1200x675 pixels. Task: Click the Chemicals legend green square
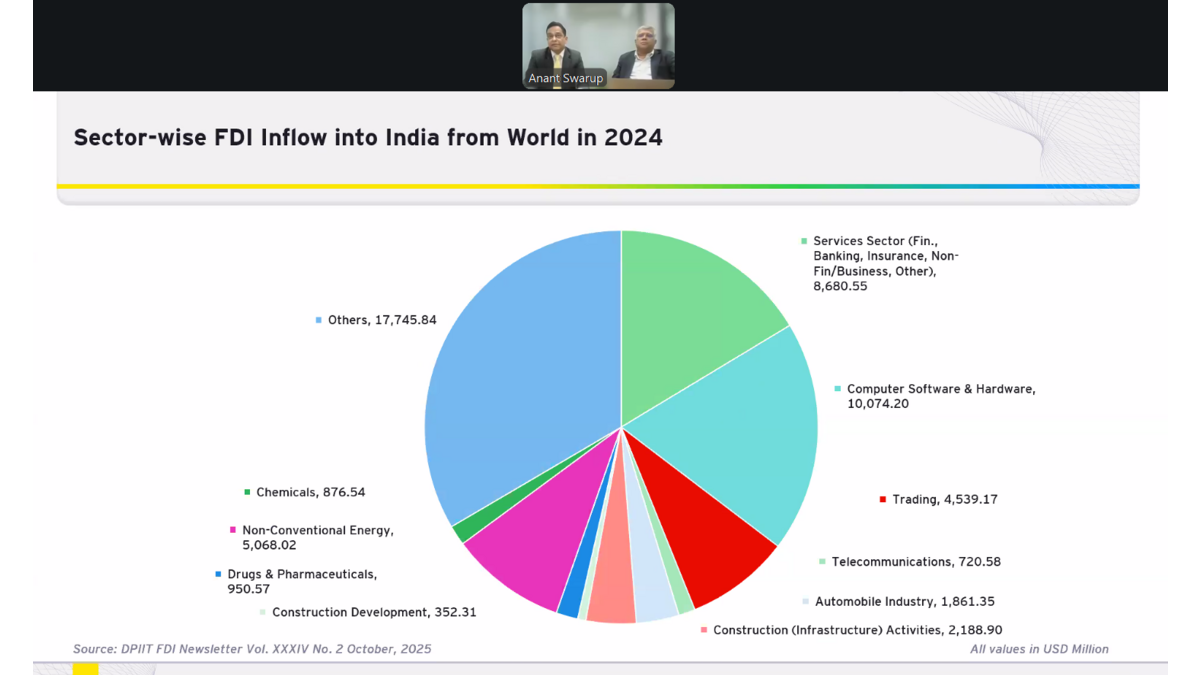pyautogui.click(x=247, y=493)
